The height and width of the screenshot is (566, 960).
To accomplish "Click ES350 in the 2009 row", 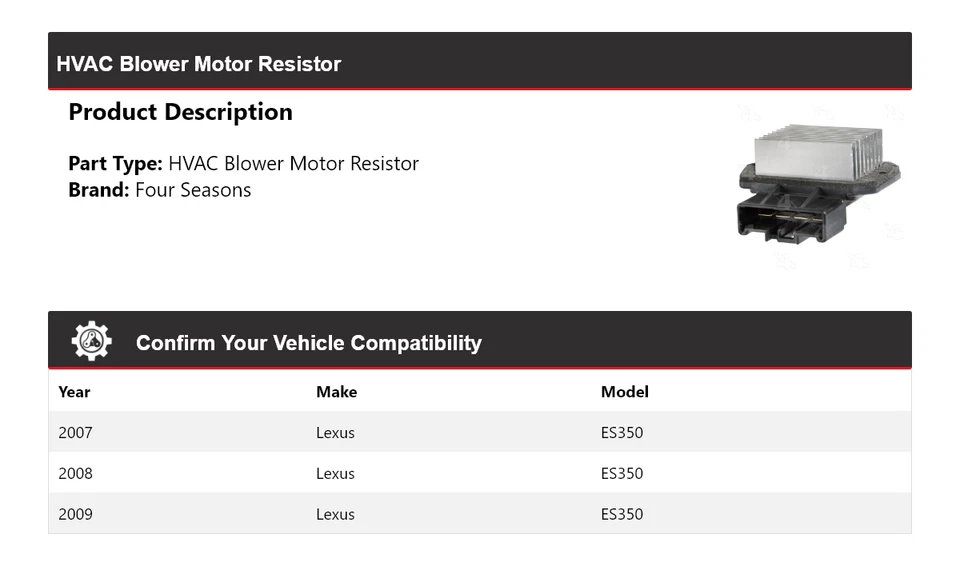I will pyautogui.click(x=621, y=514).
